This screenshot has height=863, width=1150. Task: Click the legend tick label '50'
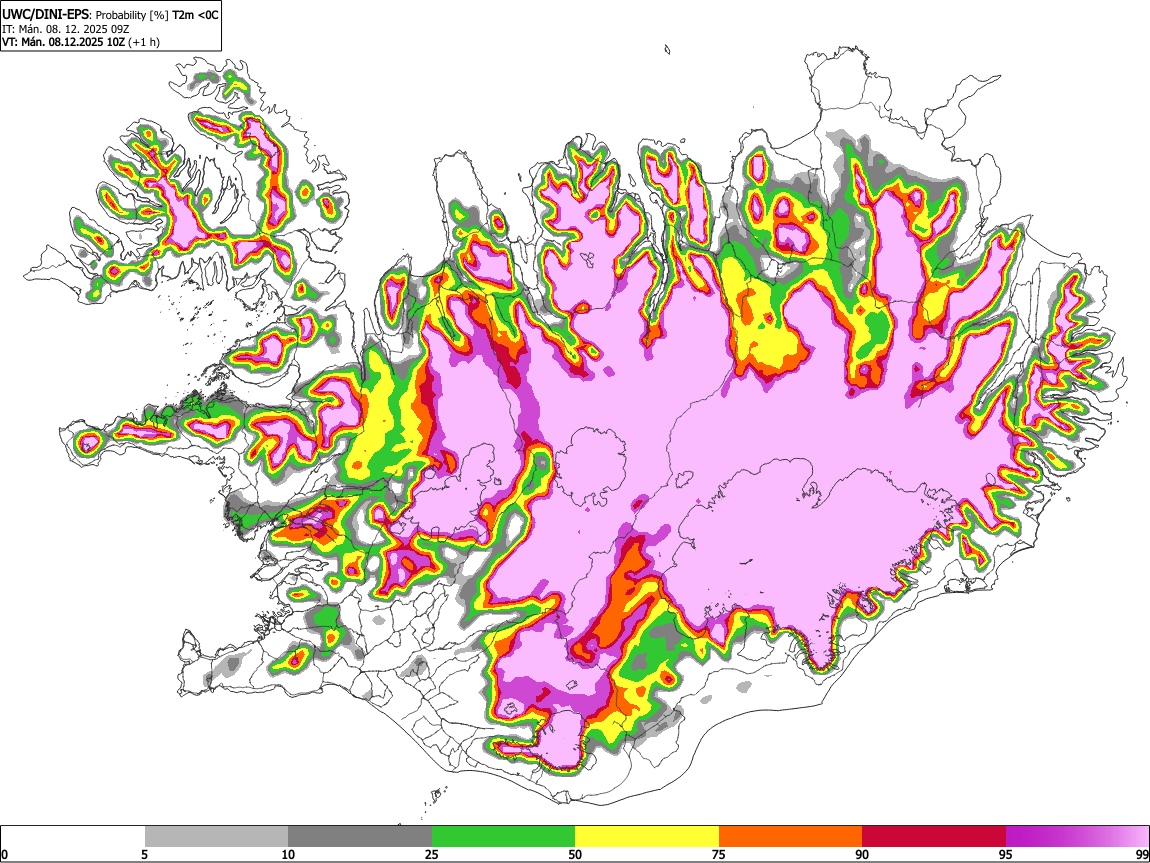click(575, 855)
